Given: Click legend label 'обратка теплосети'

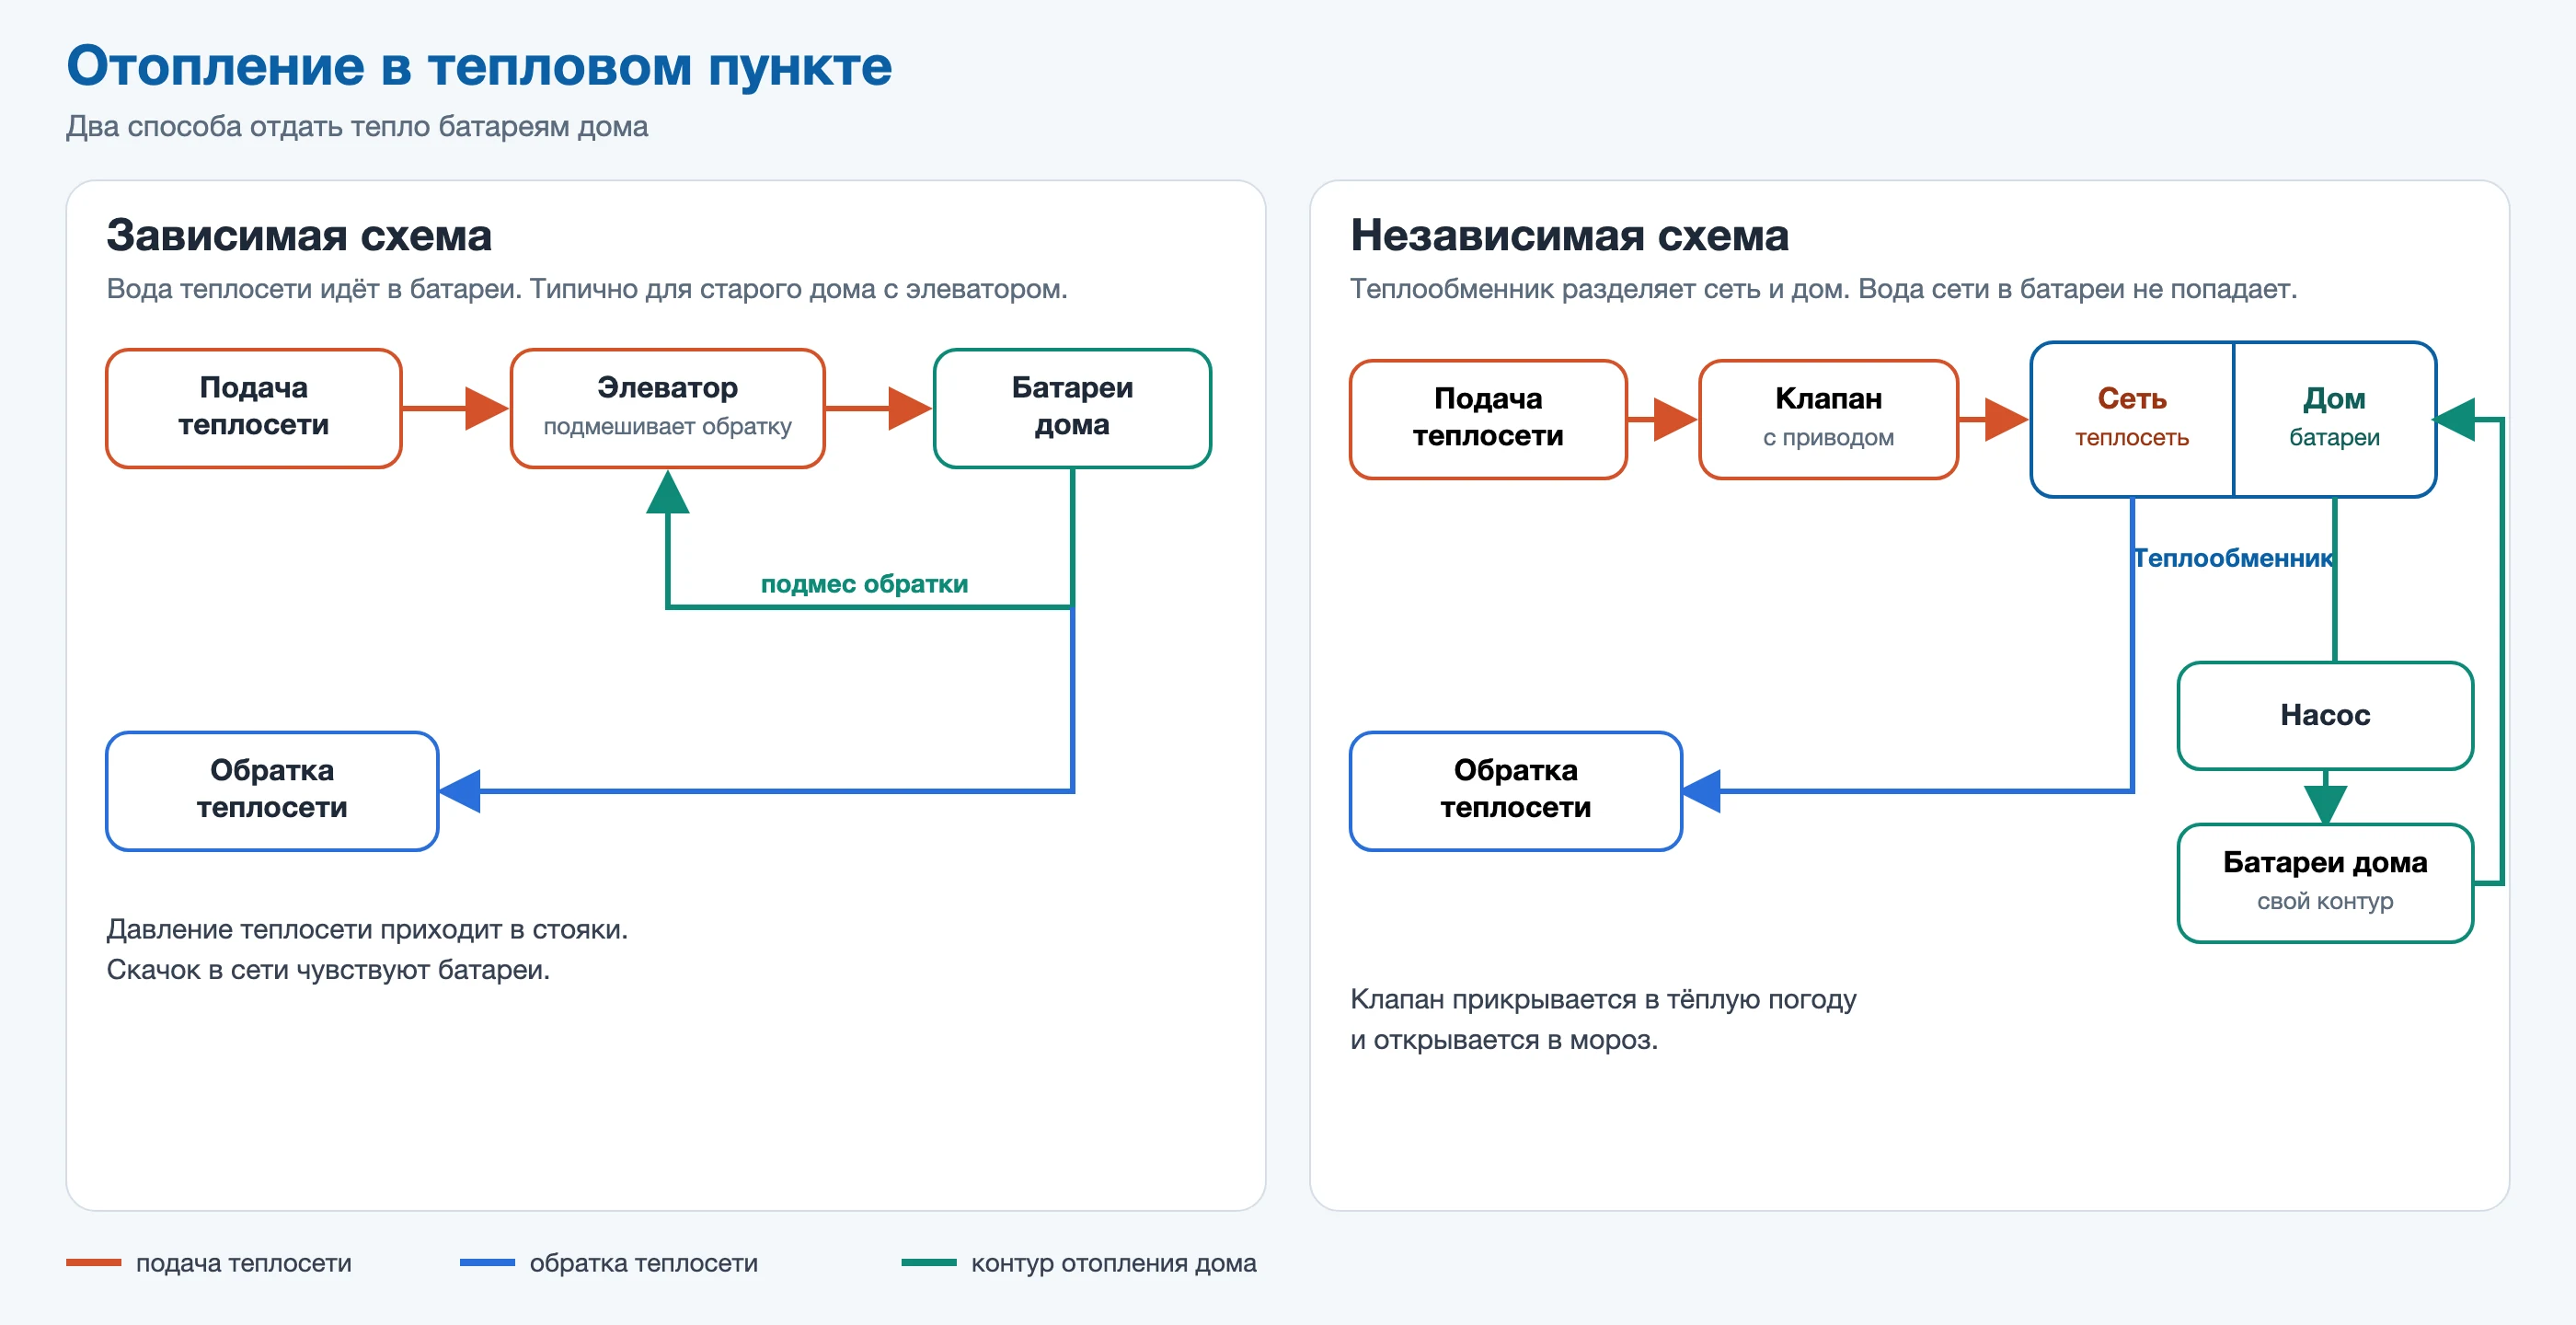Looking at the screenshot, I should tap(644, 1263).
